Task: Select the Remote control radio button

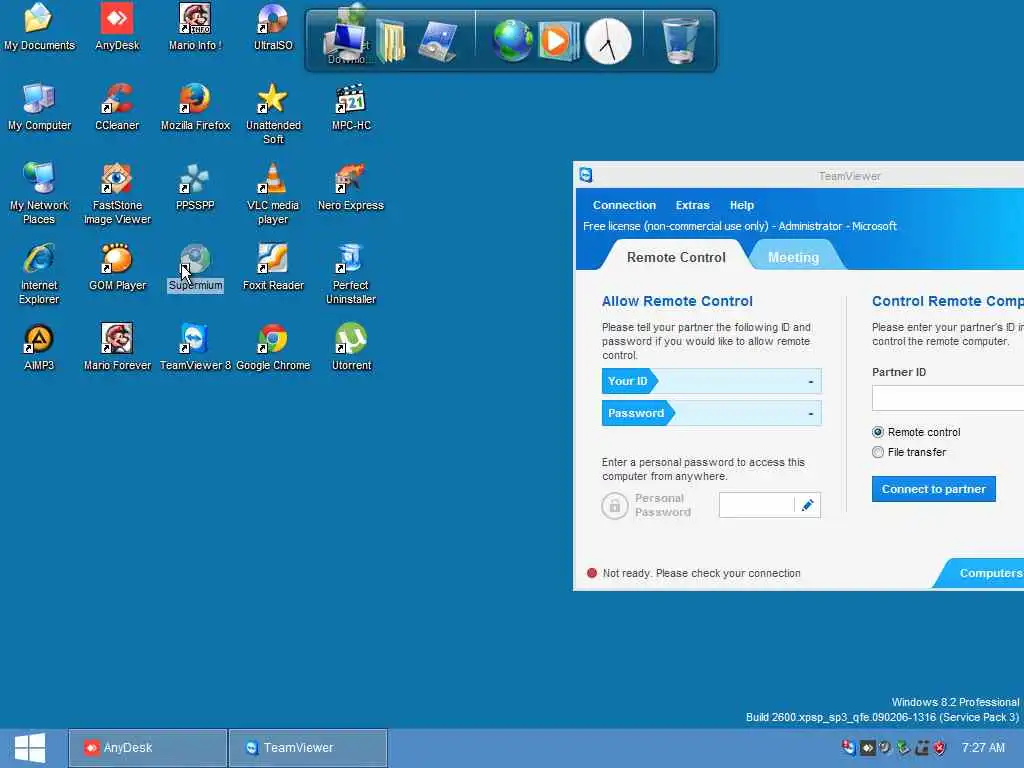Action: point(878,432)
